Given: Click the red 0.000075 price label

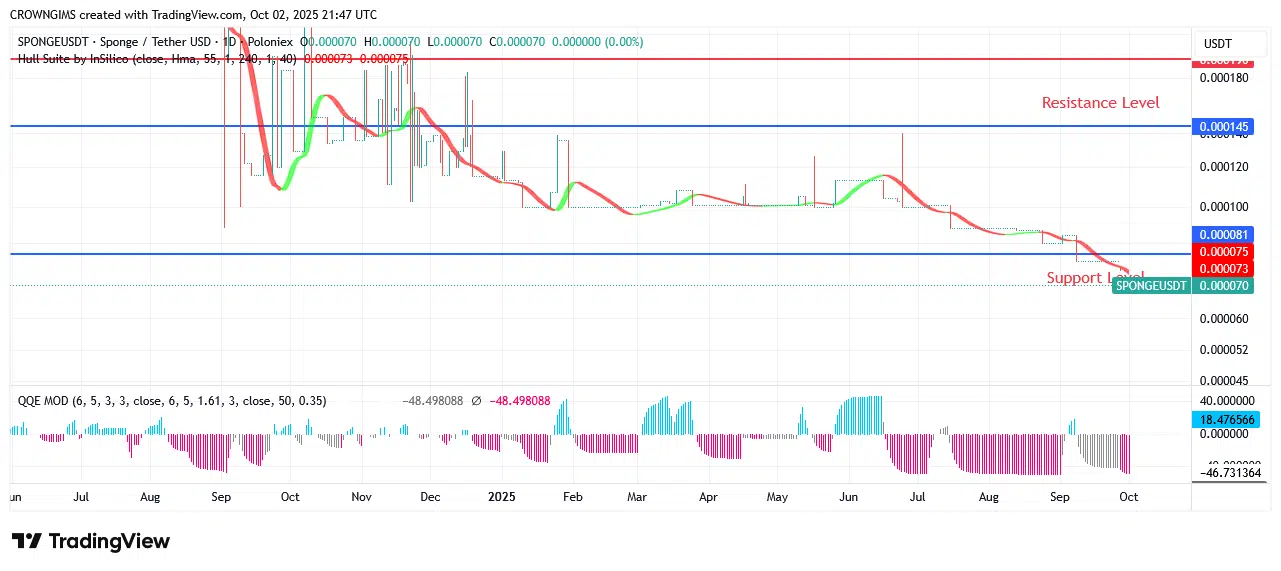Looking at the screenshot, I should coord(1223,252).
